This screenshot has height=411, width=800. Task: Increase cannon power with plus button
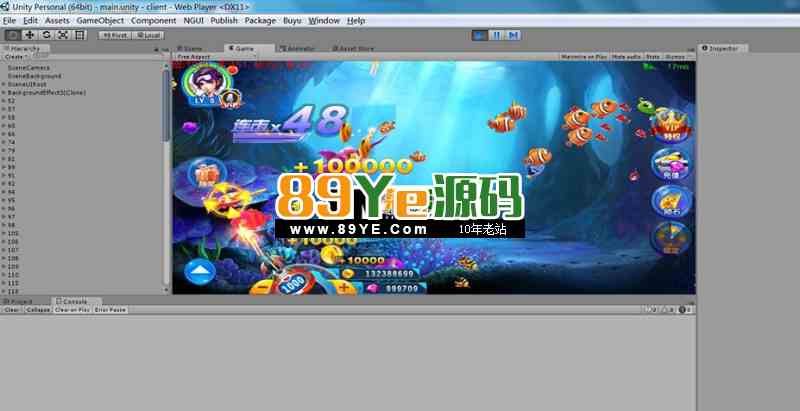pyautogui.click(x=344, y=289)
